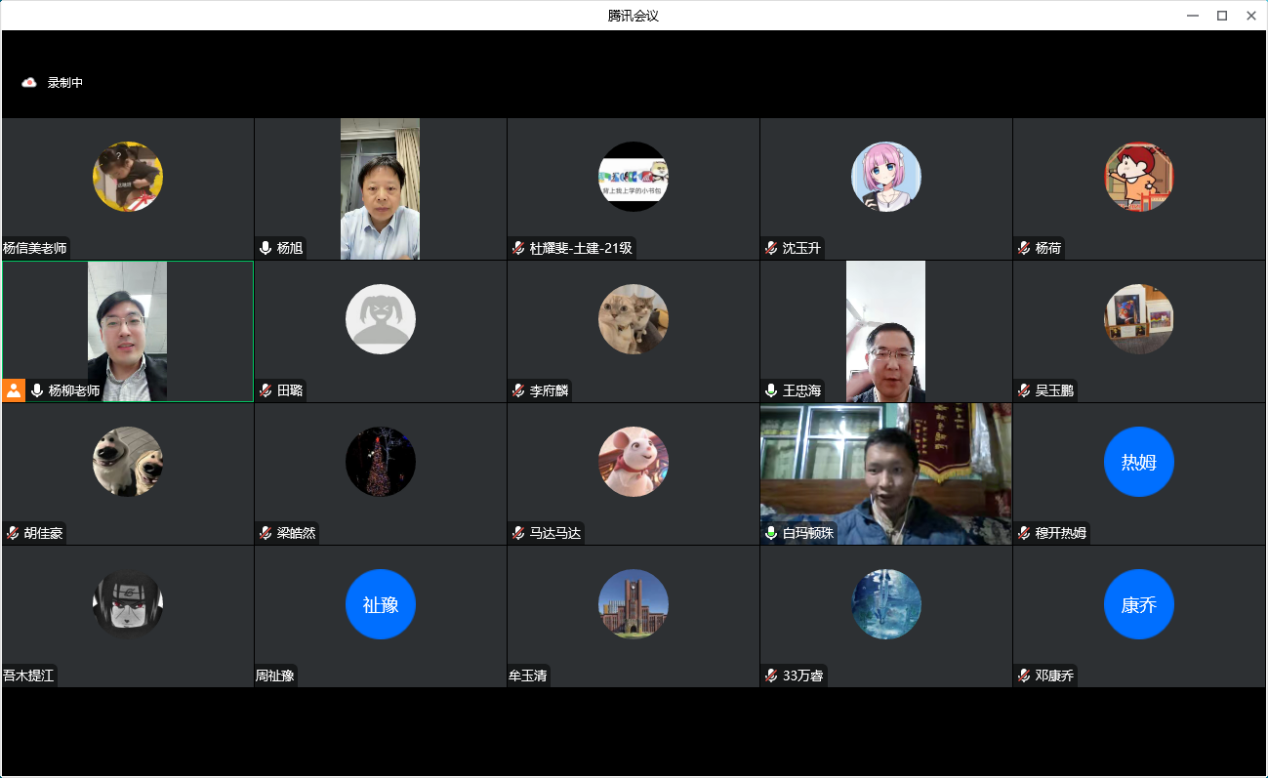Screen dimensions: 1268x778
Task: Click the muted mic icon next to 田璐
Action: (265, 391)
